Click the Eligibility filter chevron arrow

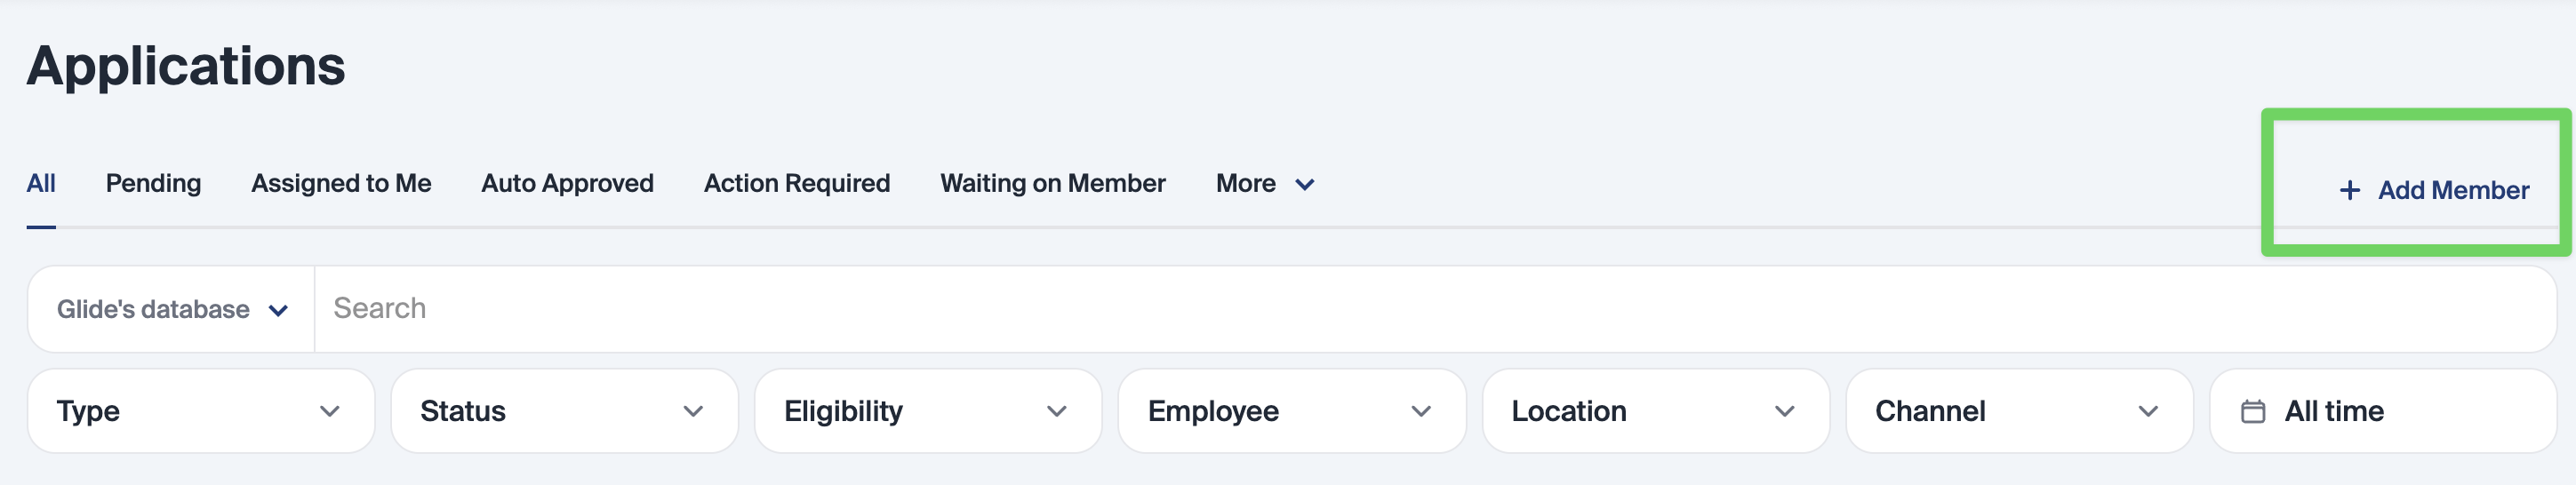click(1057, 411)
